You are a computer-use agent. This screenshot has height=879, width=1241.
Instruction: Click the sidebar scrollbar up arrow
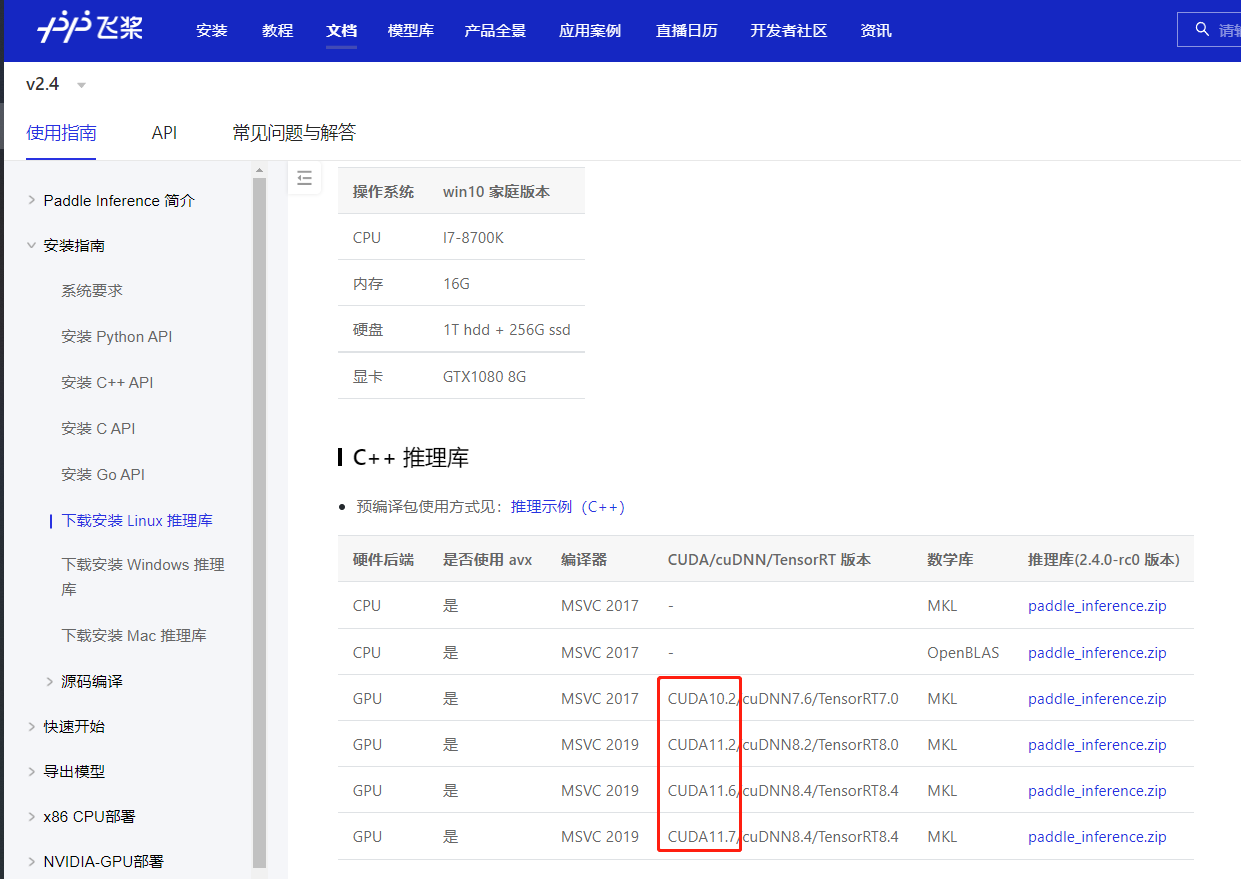260,170
